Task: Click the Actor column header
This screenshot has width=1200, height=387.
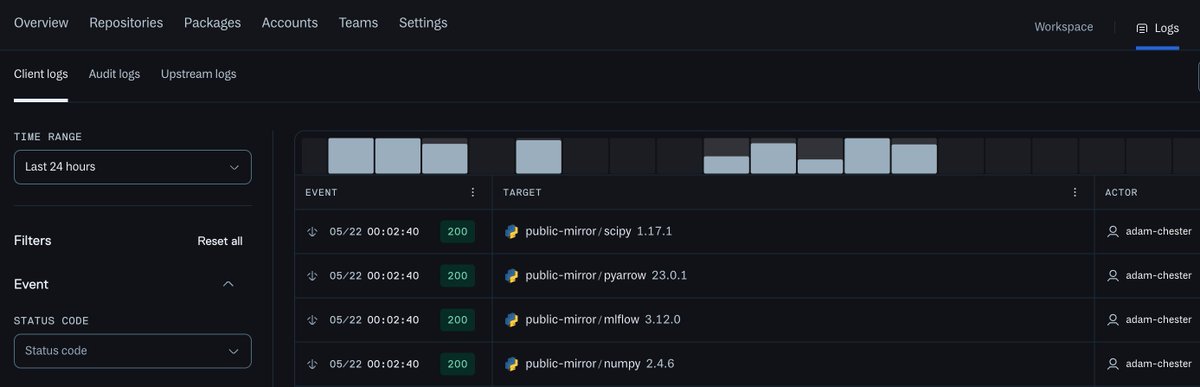Action: pos(1121,192)
